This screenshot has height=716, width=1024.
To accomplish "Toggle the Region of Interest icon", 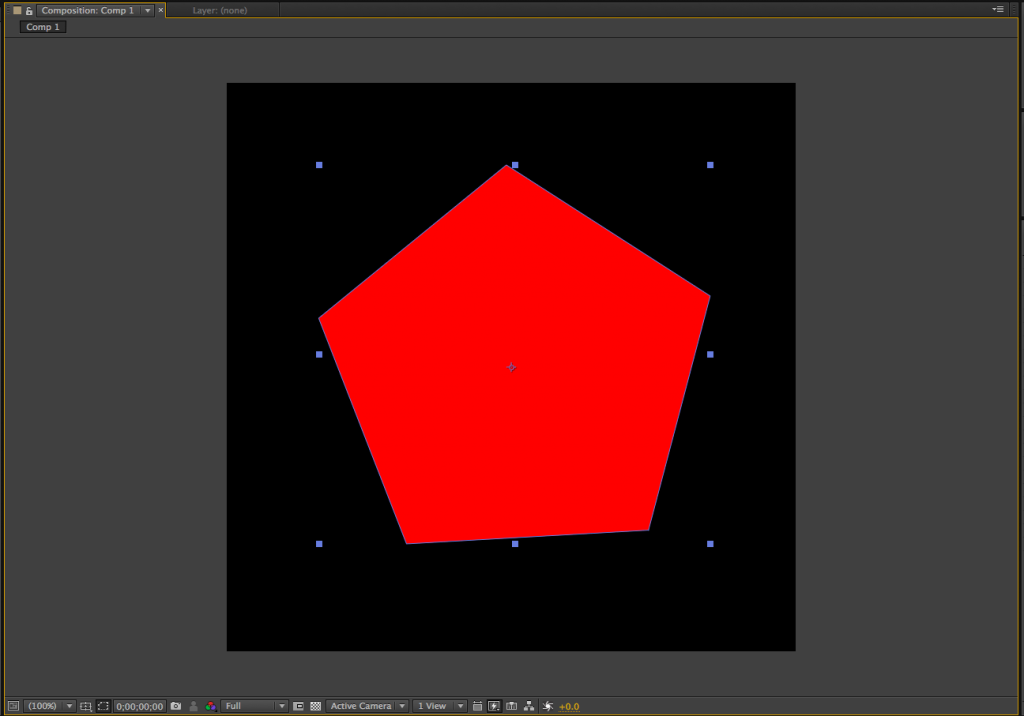I will (298, 706).
